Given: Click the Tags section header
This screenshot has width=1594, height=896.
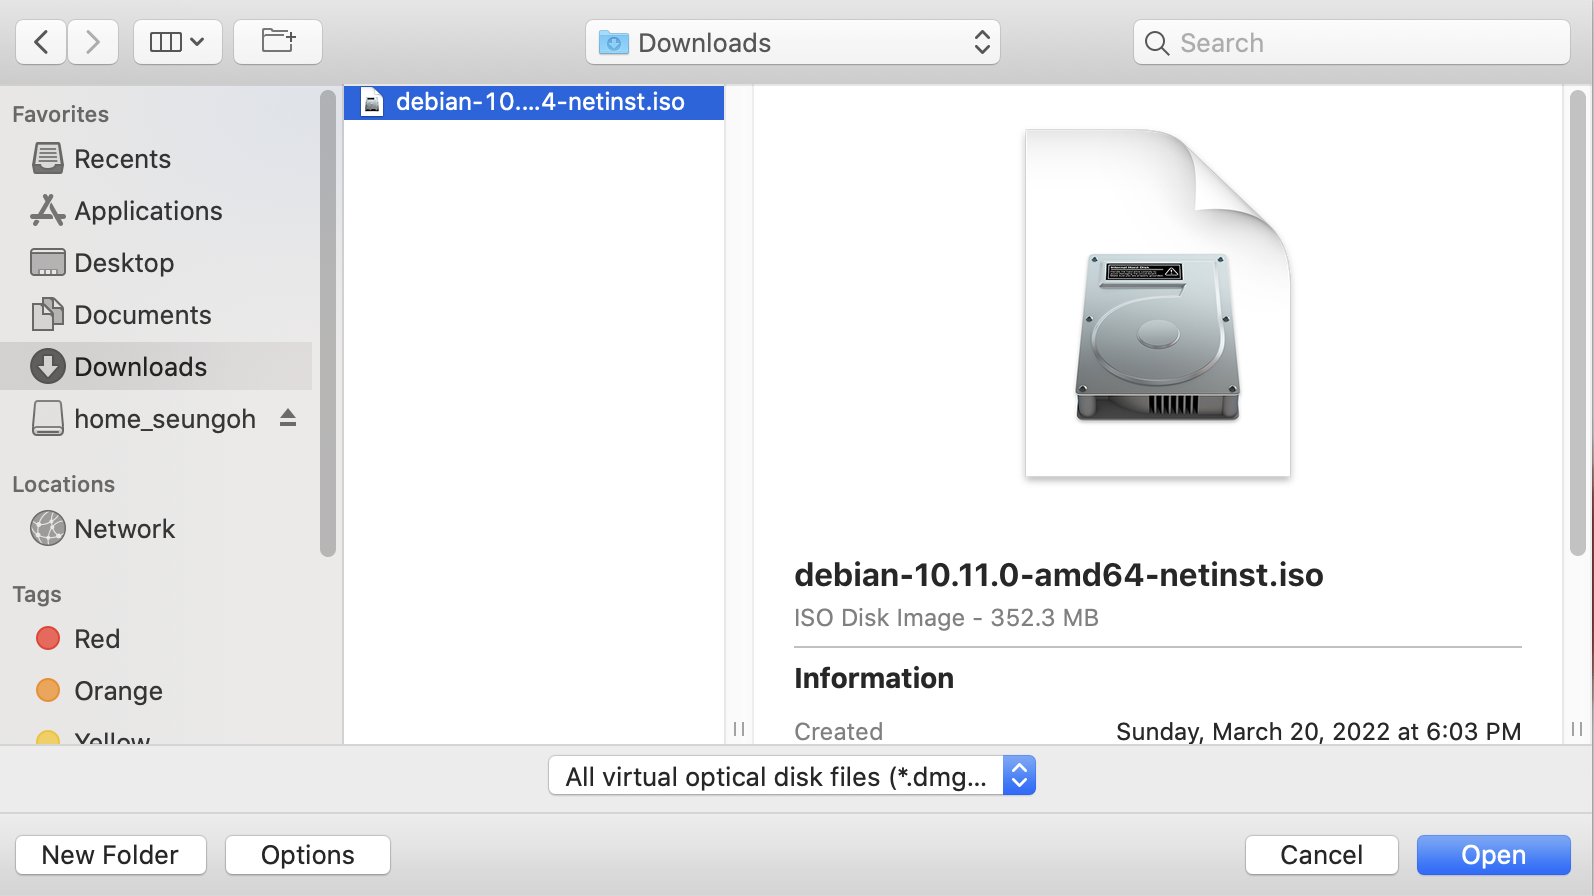Looking at the screenshot, I should (37, 595).
